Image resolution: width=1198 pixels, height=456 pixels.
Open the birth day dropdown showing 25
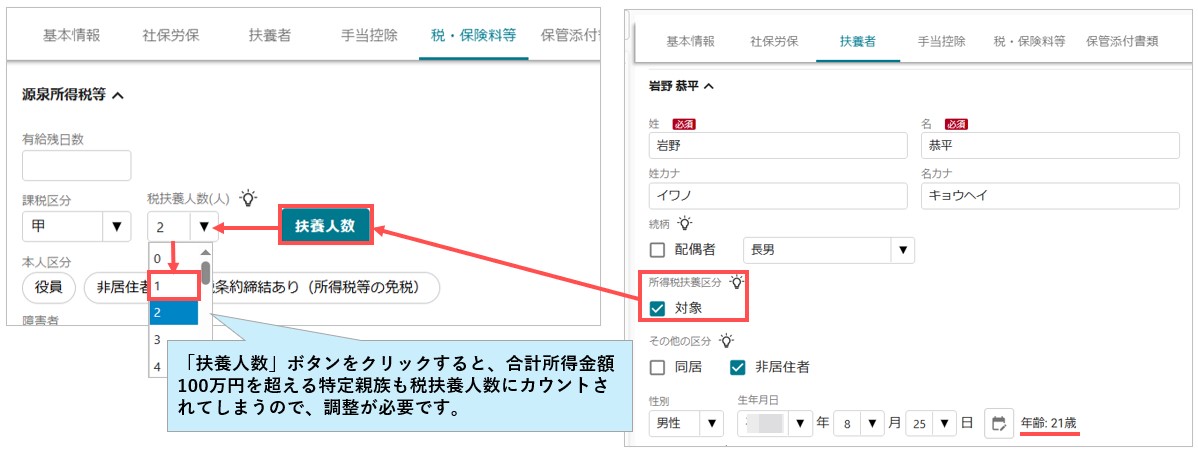click(x=931, y=424)
